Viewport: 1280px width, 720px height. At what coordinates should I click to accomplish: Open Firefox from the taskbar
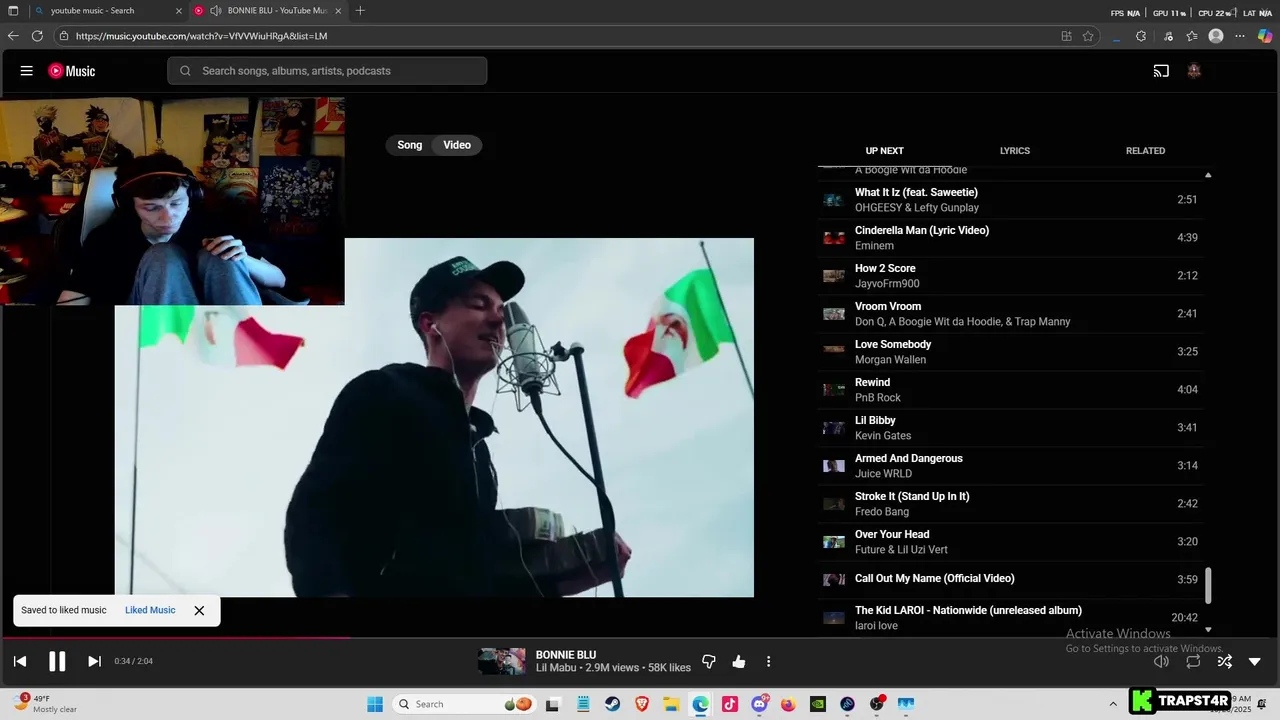click(788, 704)
